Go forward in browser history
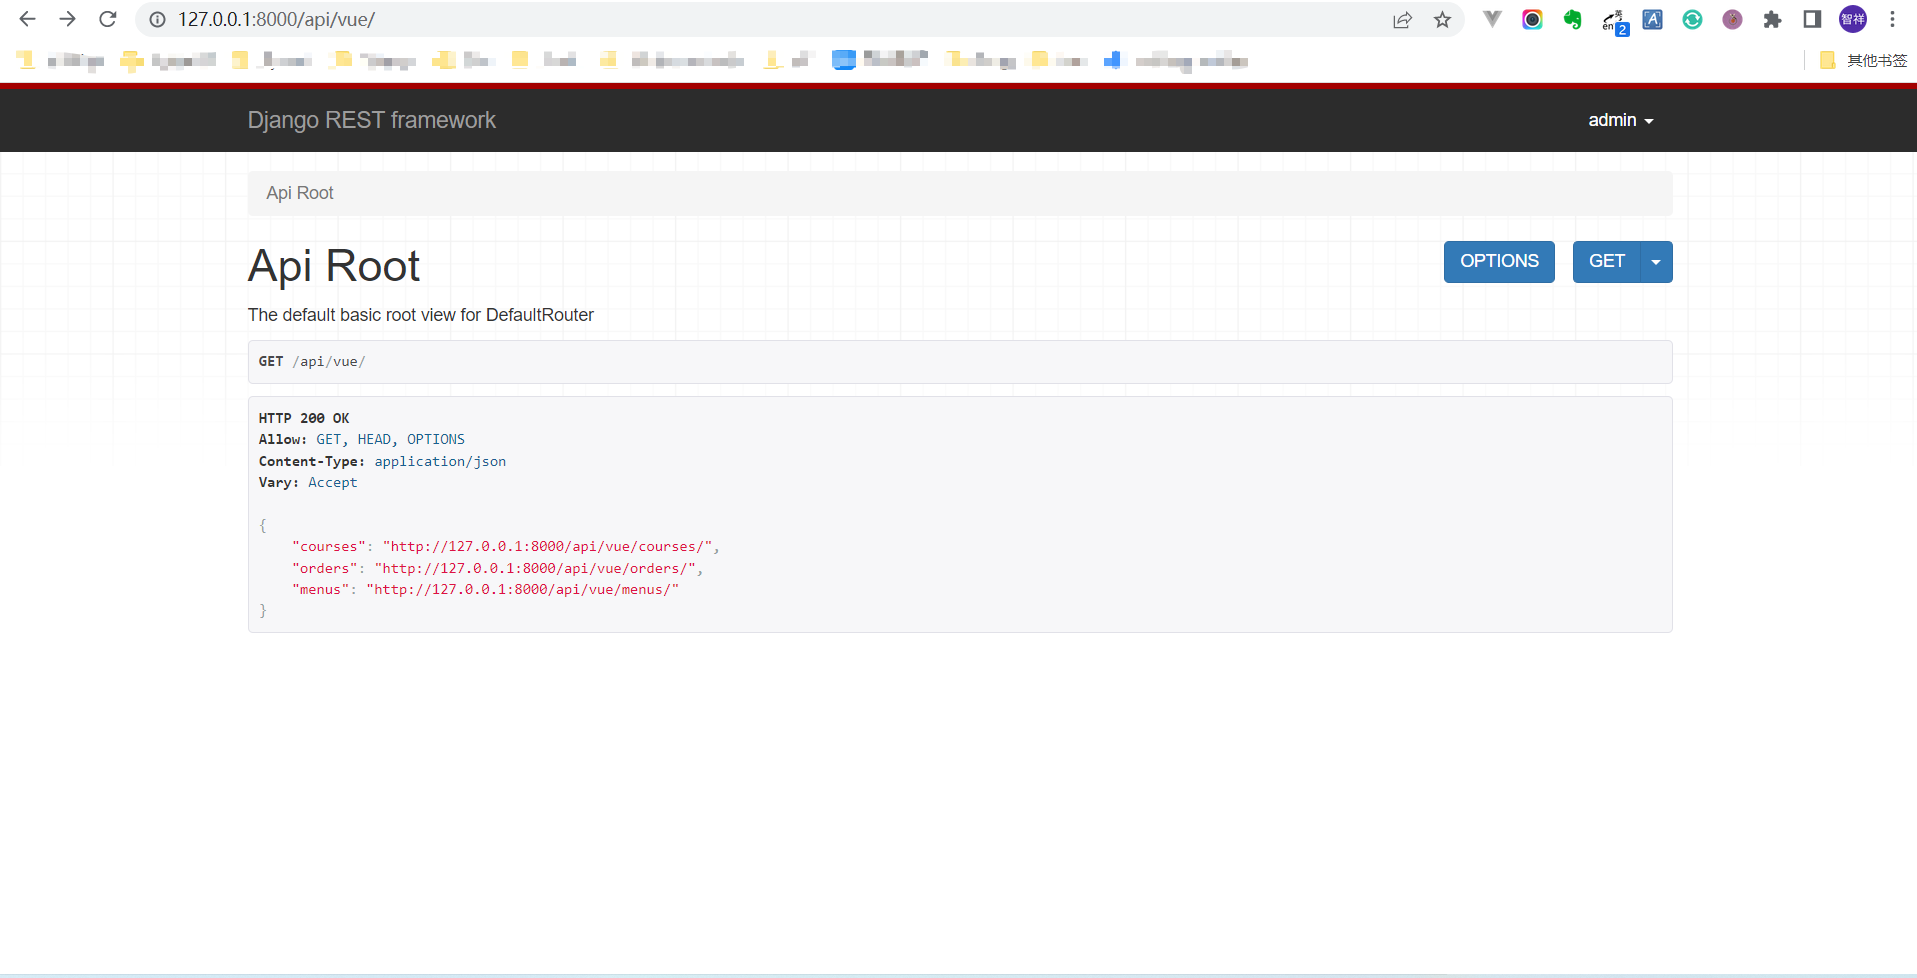The image size is (1917, 978). pyautogui.click(x=68, y=19)
